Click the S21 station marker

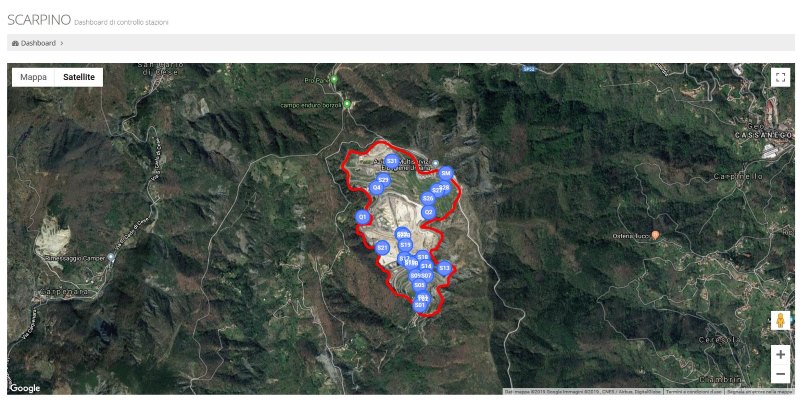click(382, 248)
